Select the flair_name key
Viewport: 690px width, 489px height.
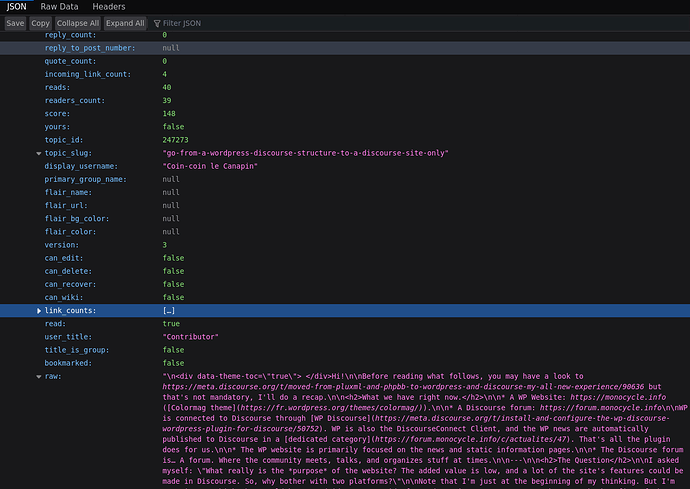[x=68, y=192]
